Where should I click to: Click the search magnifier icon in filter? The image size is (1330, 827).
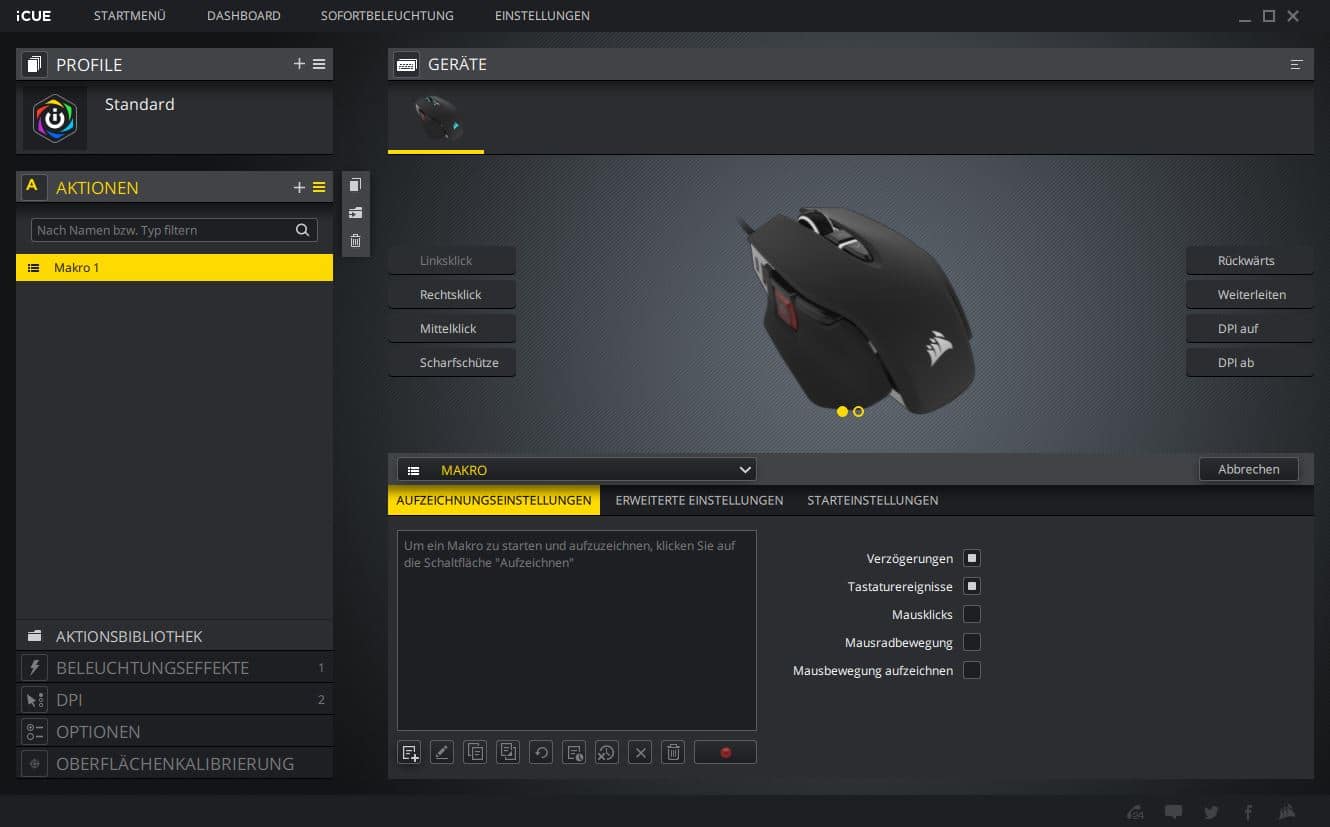pyautogui.click(x=302, y=230)
